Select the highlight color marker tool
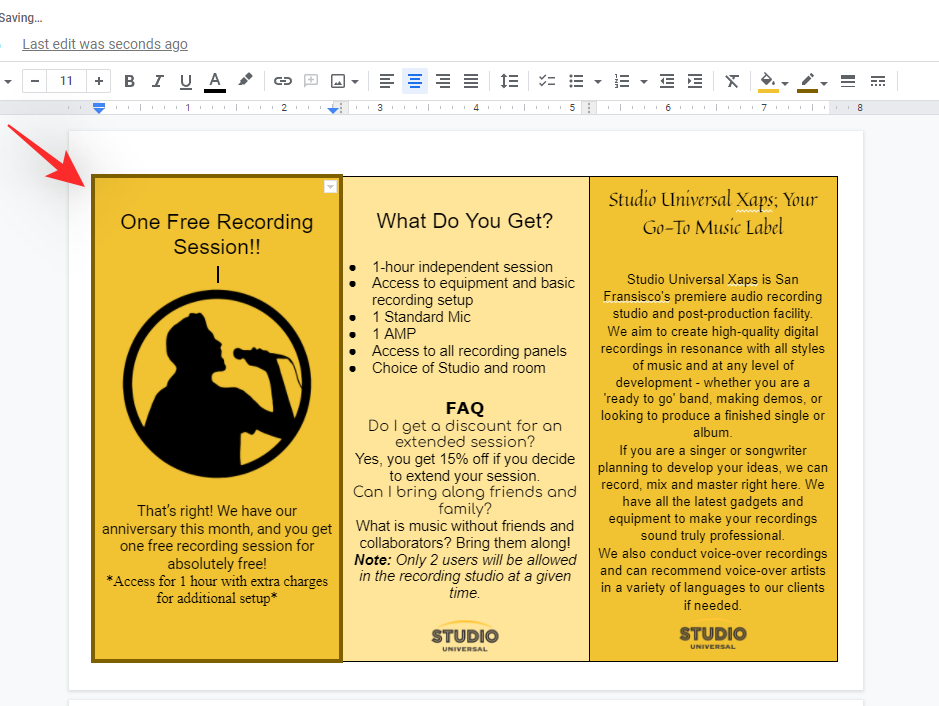Screen dimensions: 939x706 click(x=244, y=81)
